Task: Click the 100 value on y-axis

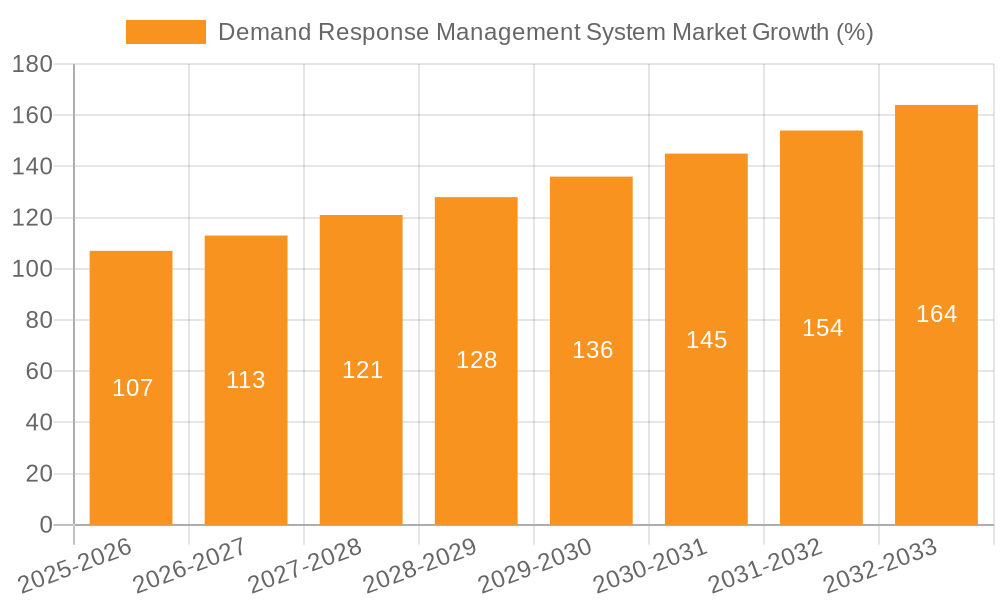Action: (33, 269)
